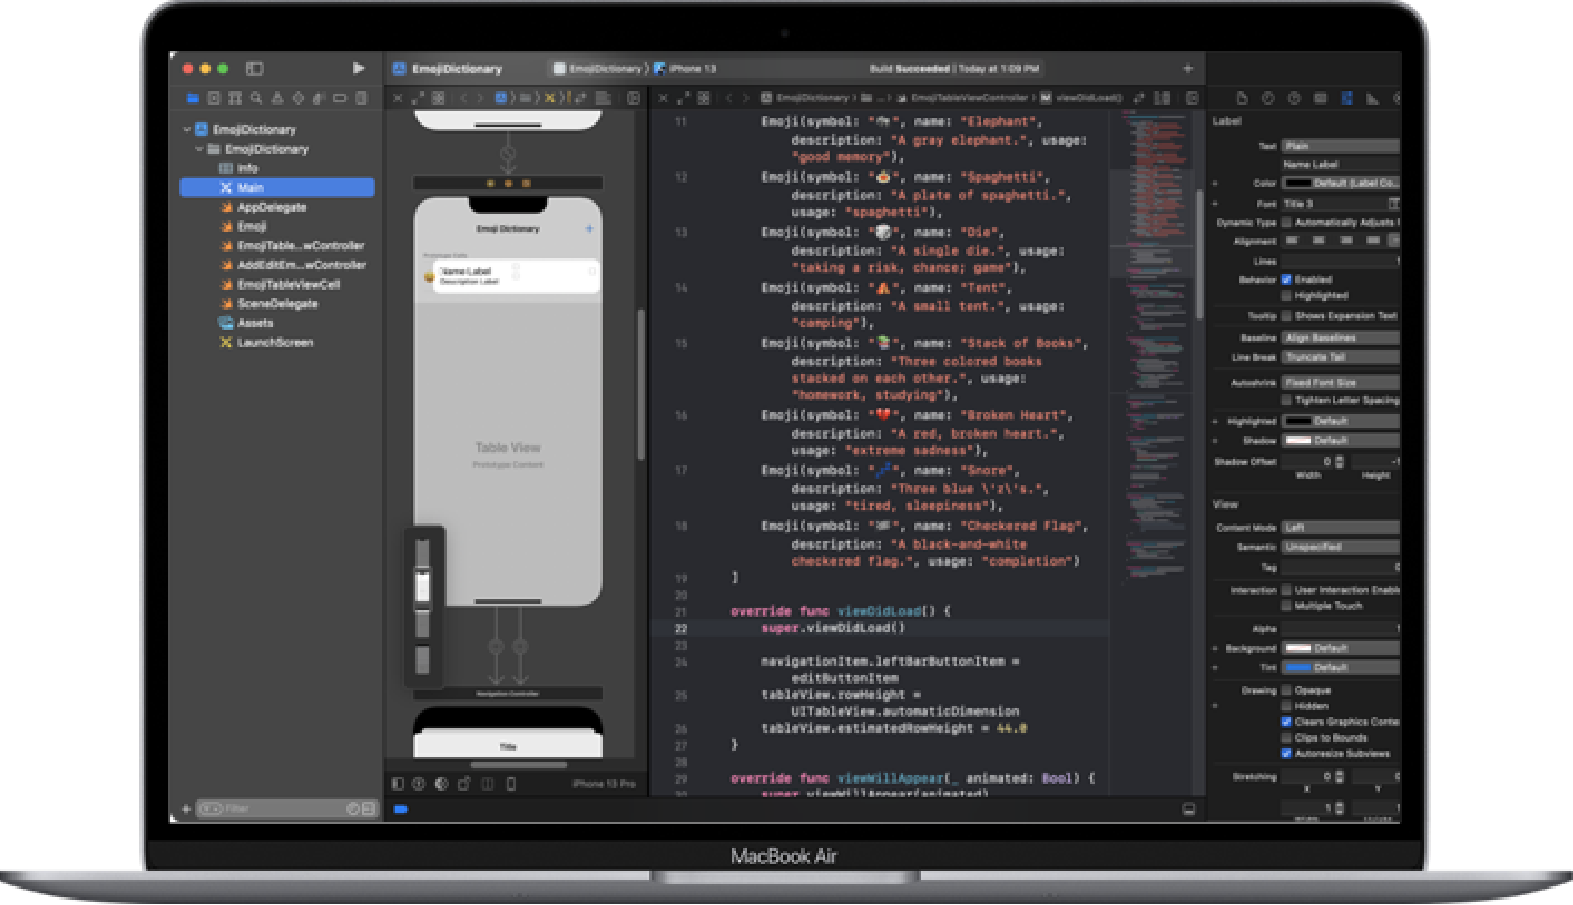Show the Size inspector ruler icon
The image size is (1573, 905).
tap(1372, 98)
